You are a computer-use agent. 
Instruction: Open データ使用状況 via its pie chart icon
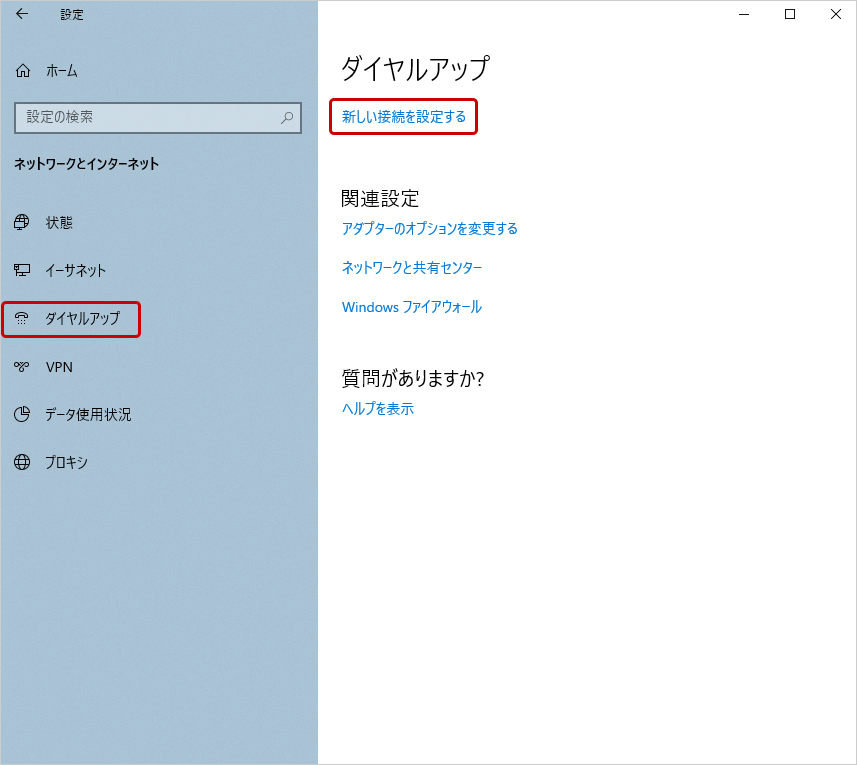(22, 415)
